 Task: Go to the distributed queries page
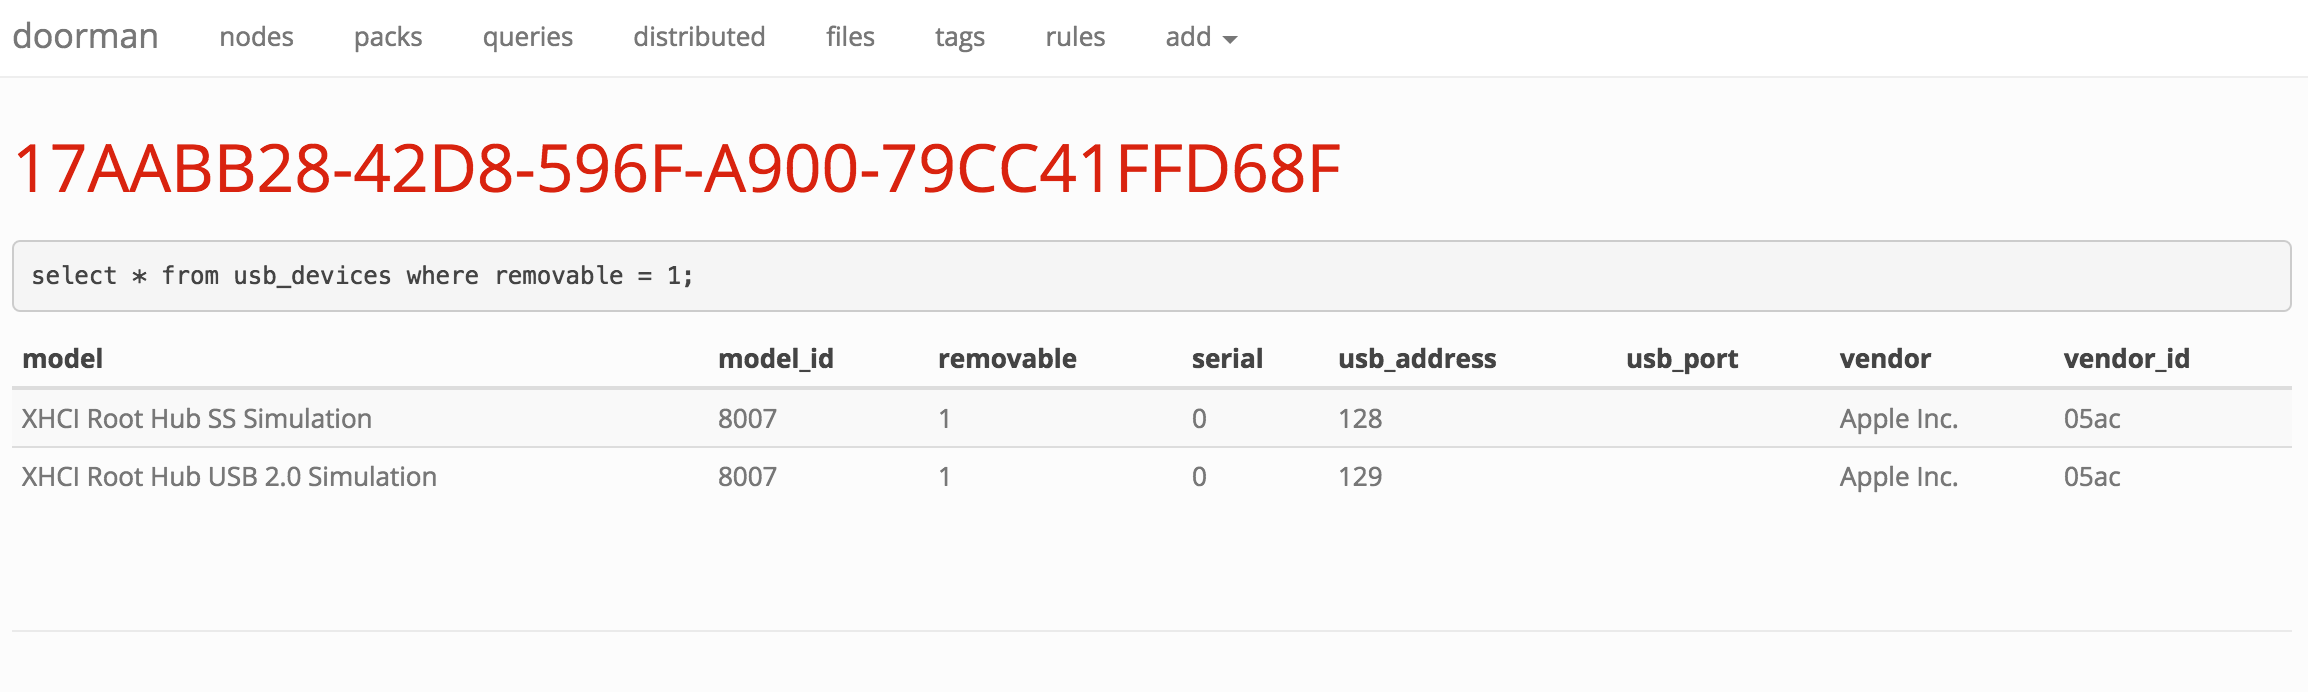(x=698, y=37)
